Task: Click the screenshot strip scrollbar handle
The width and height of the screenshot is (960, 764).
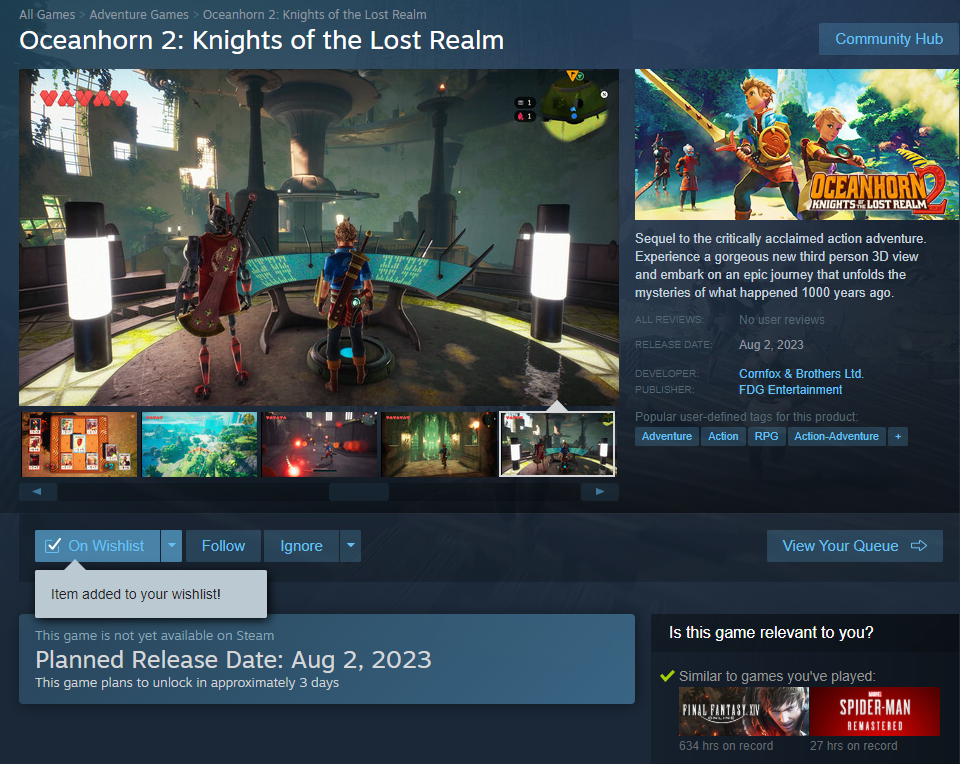Action: (359, 492)
